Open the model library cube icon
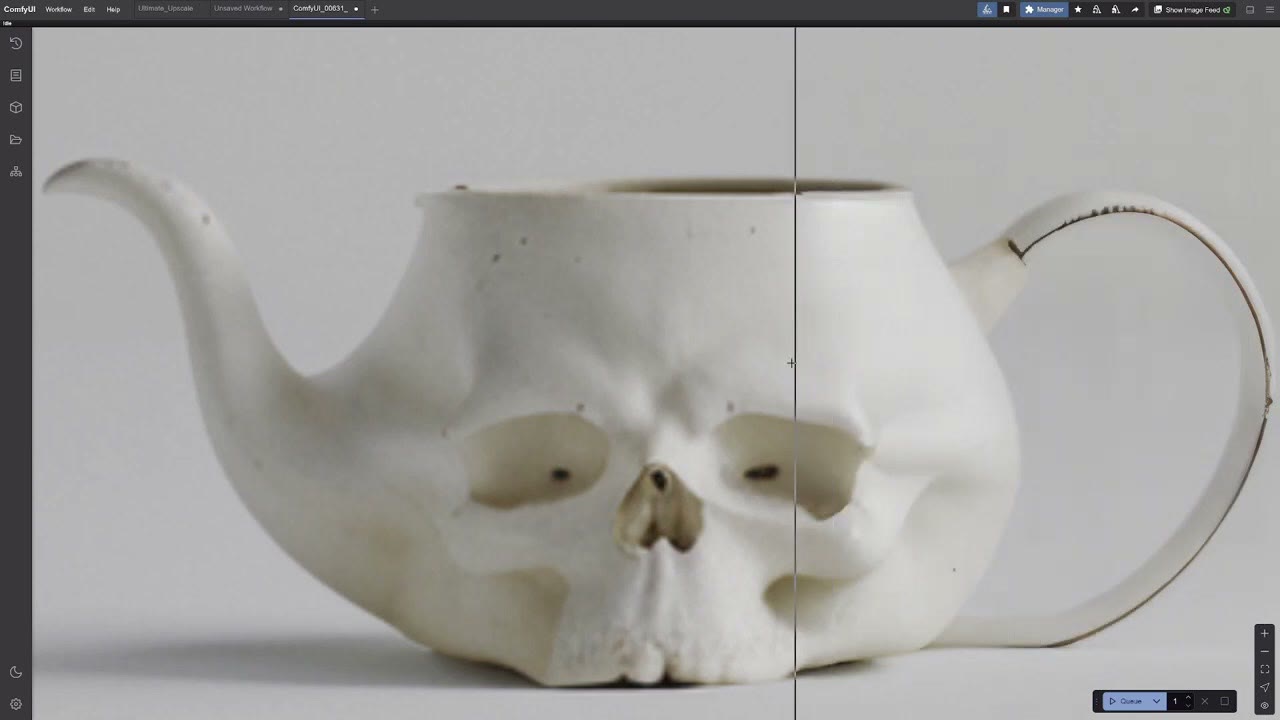Screen dimensions: 1280x720 coord(16,107)
